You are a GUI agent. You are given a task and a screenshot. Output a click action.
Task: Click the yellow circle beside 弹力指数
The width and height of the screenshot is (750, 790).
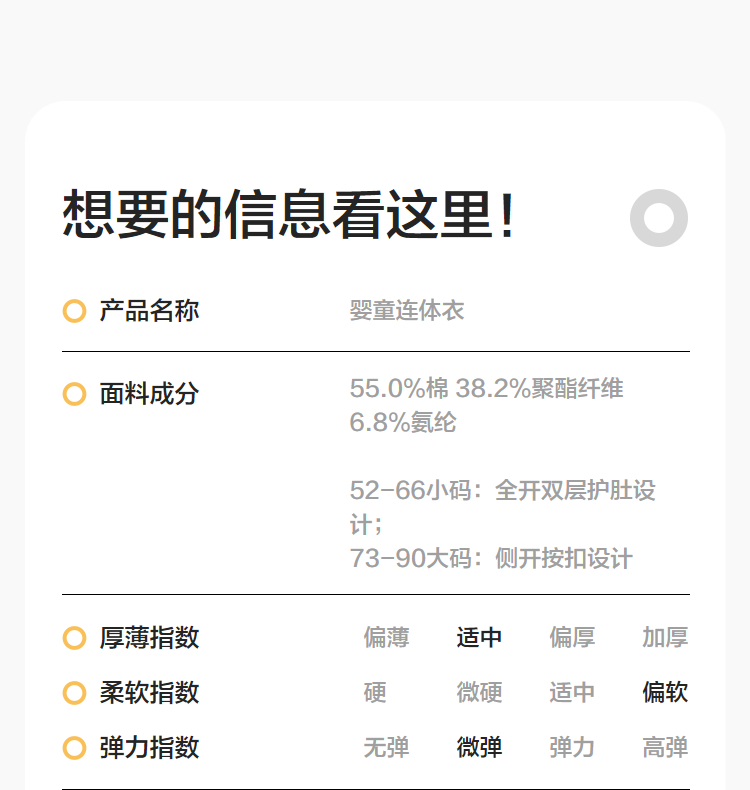74,748
